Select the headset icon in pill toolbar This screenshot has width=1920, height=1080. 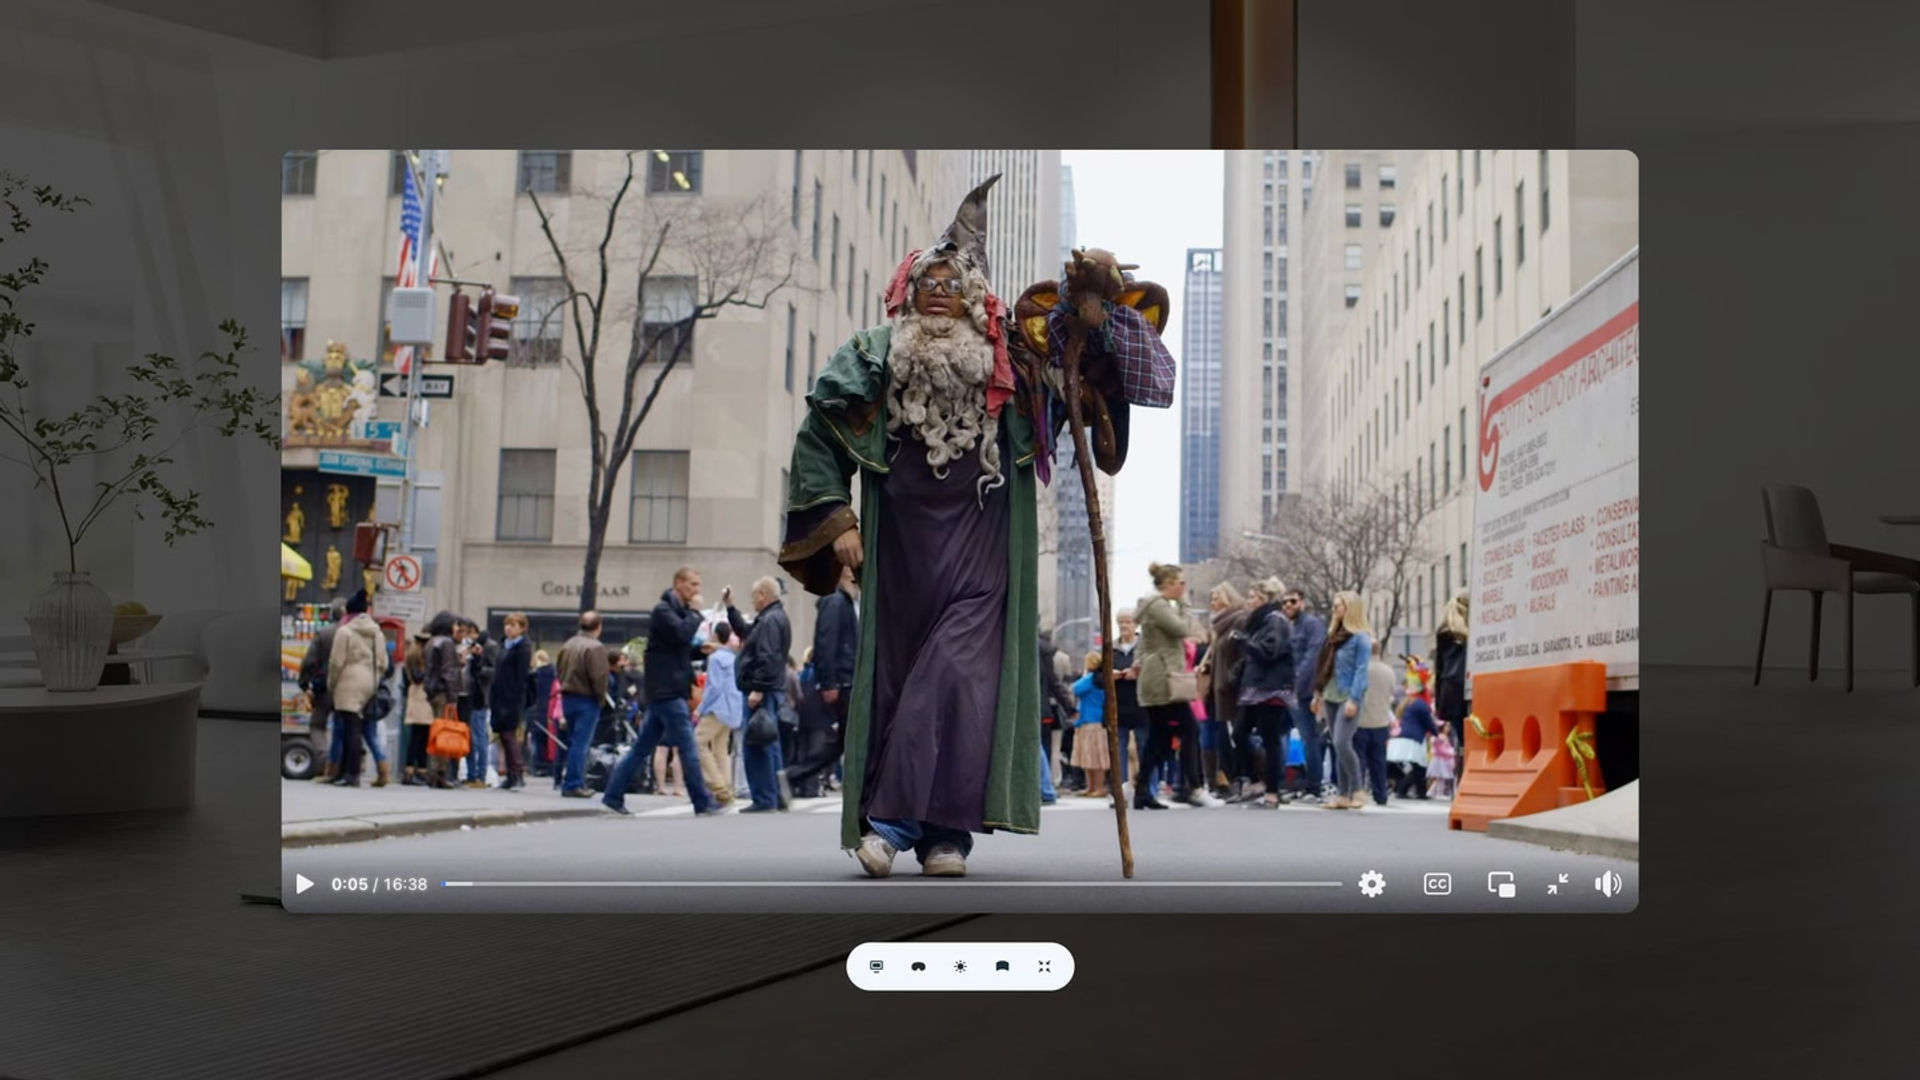tap(918, 967)
